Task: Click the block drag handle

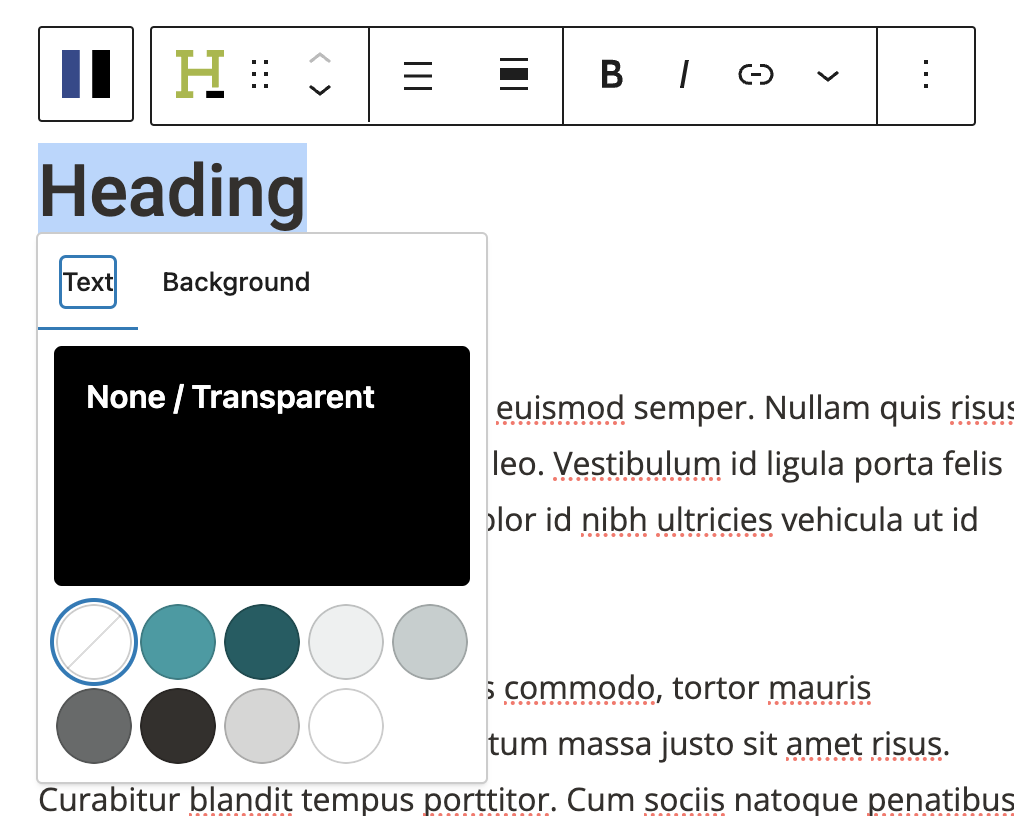Action: pyautogui.click(x=260, y=75)
